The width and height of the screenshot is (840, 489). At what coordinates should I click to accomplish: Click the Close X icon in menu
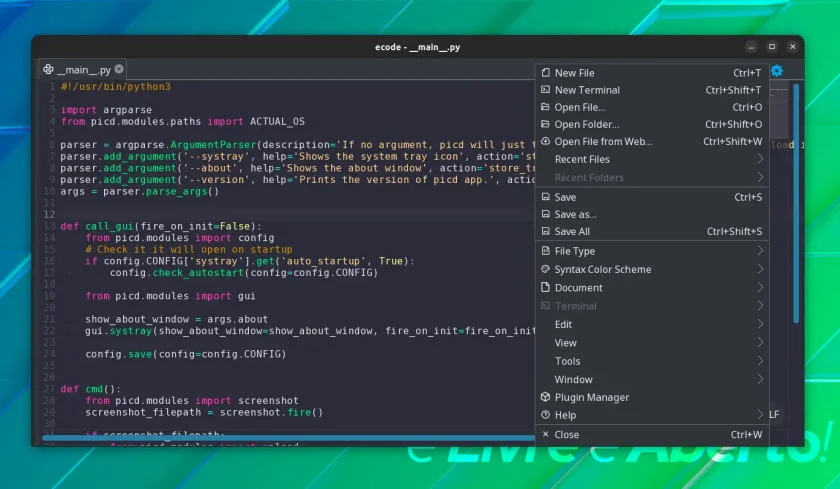[545, 434]
